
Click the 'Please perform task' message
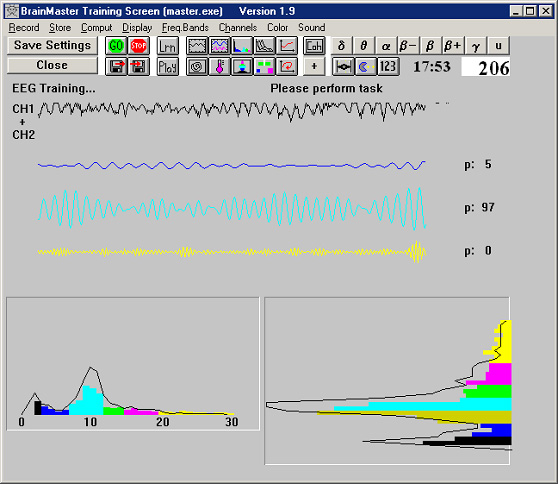click(326, 88)
